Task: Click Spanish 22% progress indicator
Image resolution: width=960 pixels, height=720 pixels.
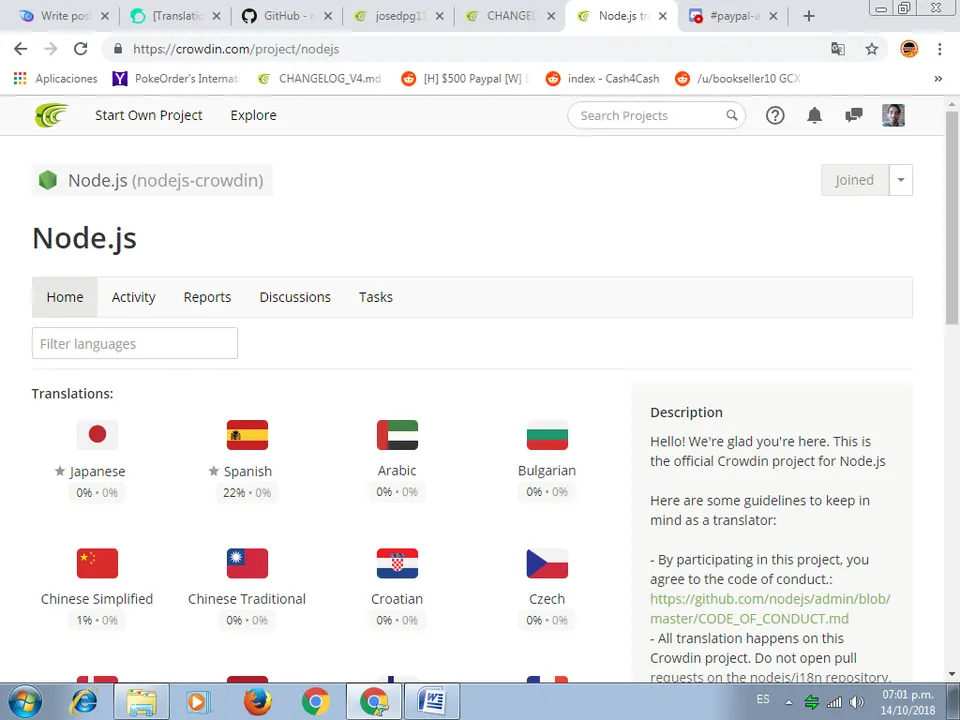Action: pos(247,492)
